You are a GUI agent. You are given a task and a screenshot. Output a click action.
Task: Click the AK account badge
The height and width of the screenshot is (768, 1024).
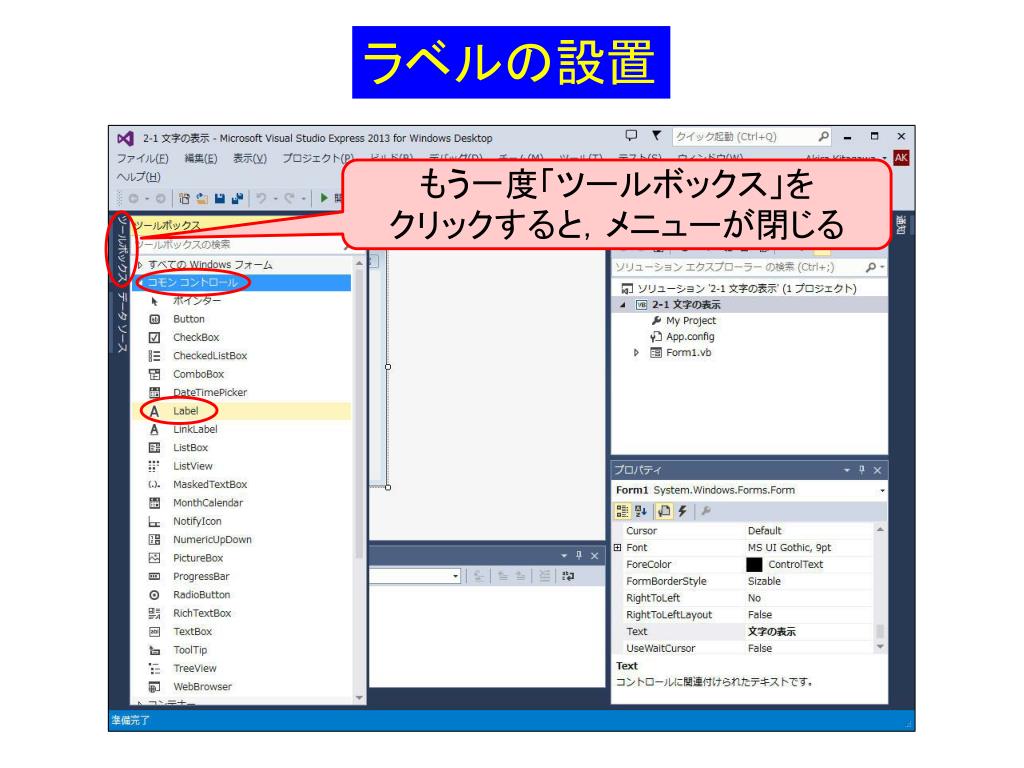pyautogui.click(x=901, y=157)
